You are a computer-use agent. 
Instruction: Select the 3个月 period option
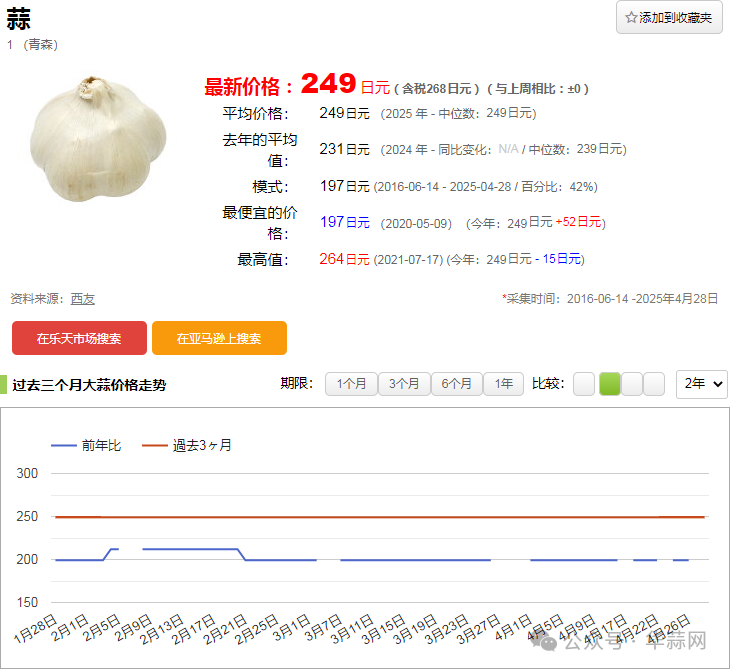(404, 384)
